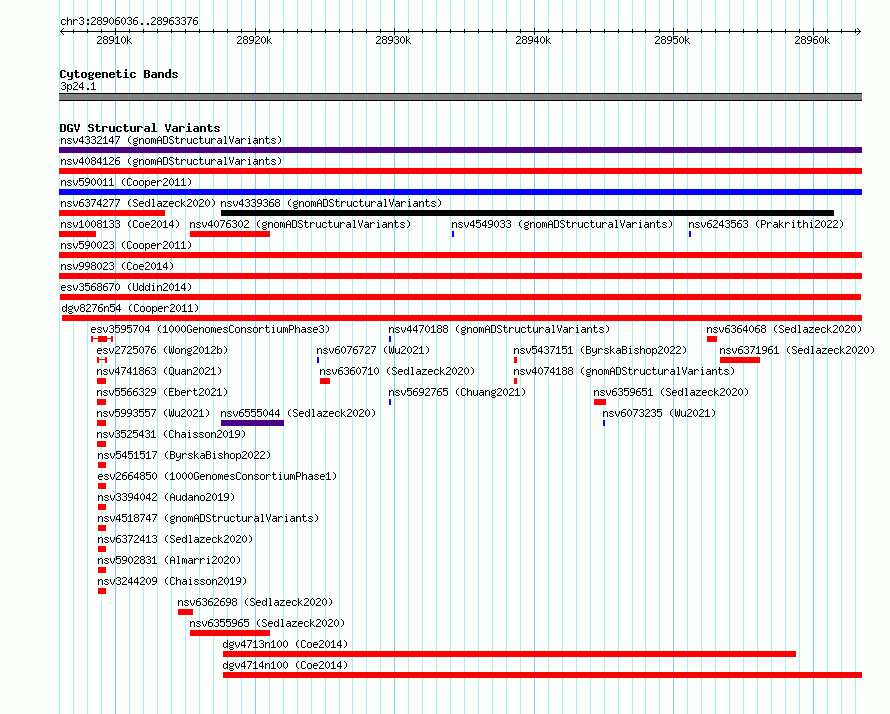Select nsv5993557 (Wu2021) label

click(x=153, y=413)
